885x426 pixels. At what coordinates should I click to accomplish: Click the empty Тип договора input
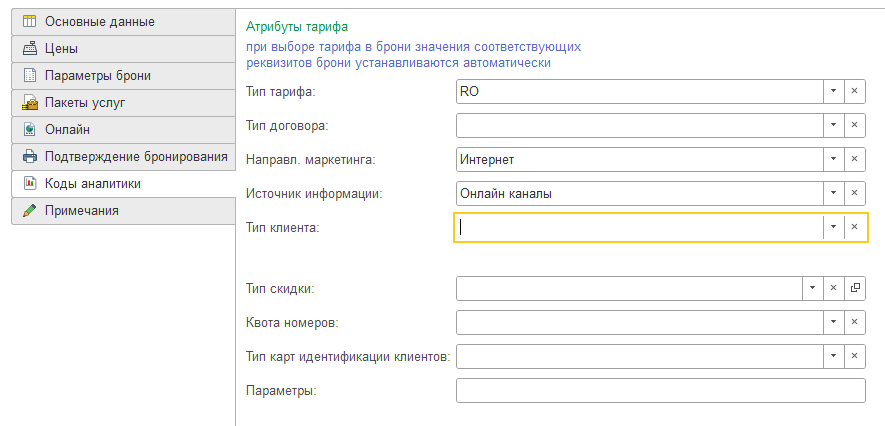[639, 125]
